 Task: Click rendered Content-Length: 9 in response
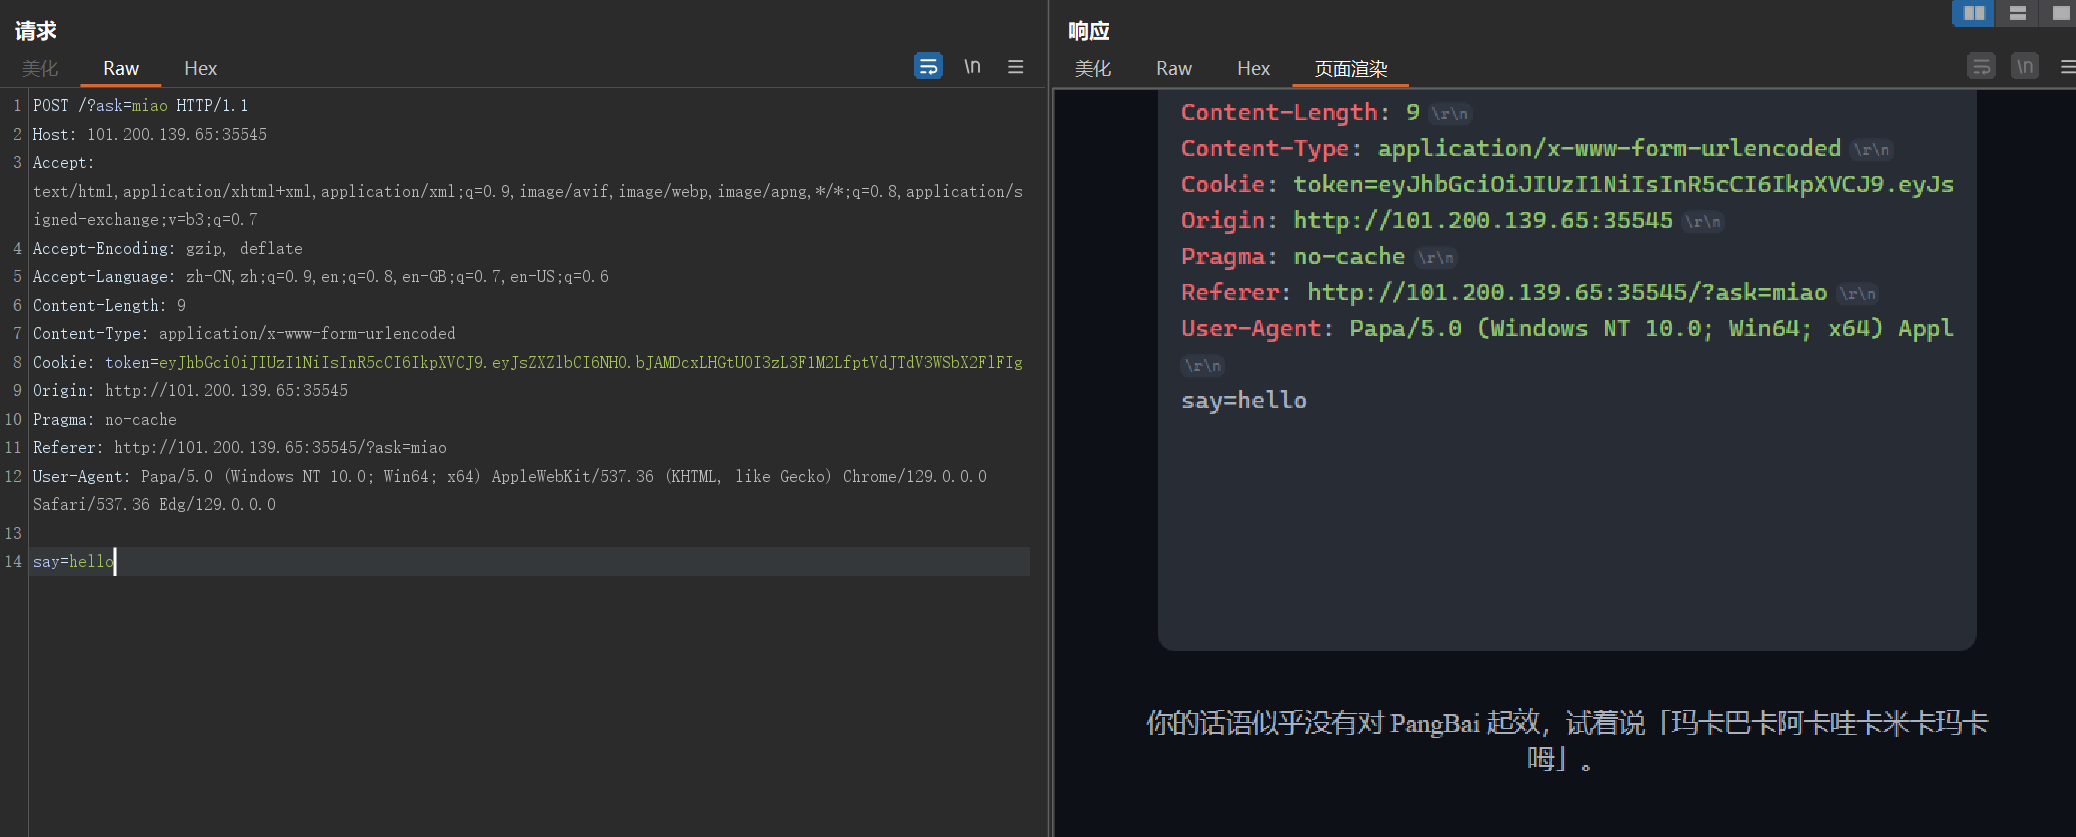pos(1300,112)
